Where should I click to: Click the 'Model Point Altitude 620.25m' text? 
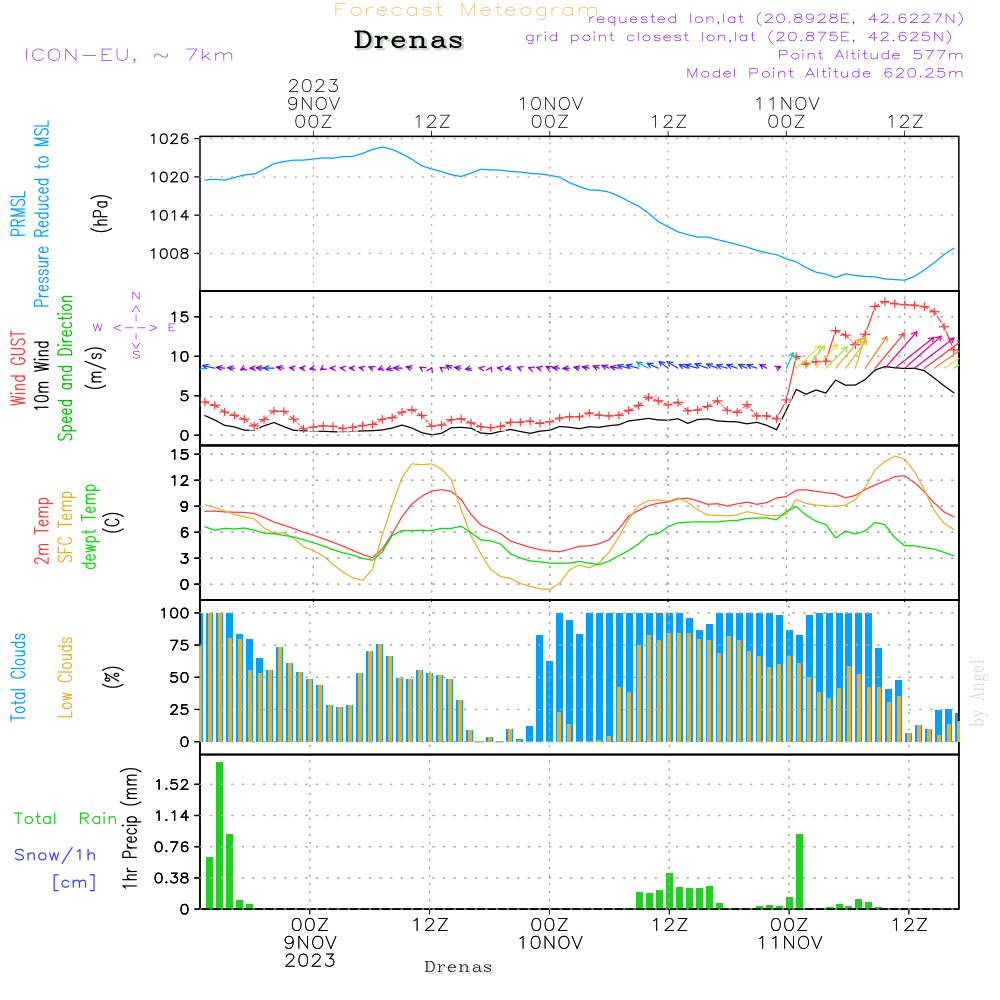[x=824, y=73]
